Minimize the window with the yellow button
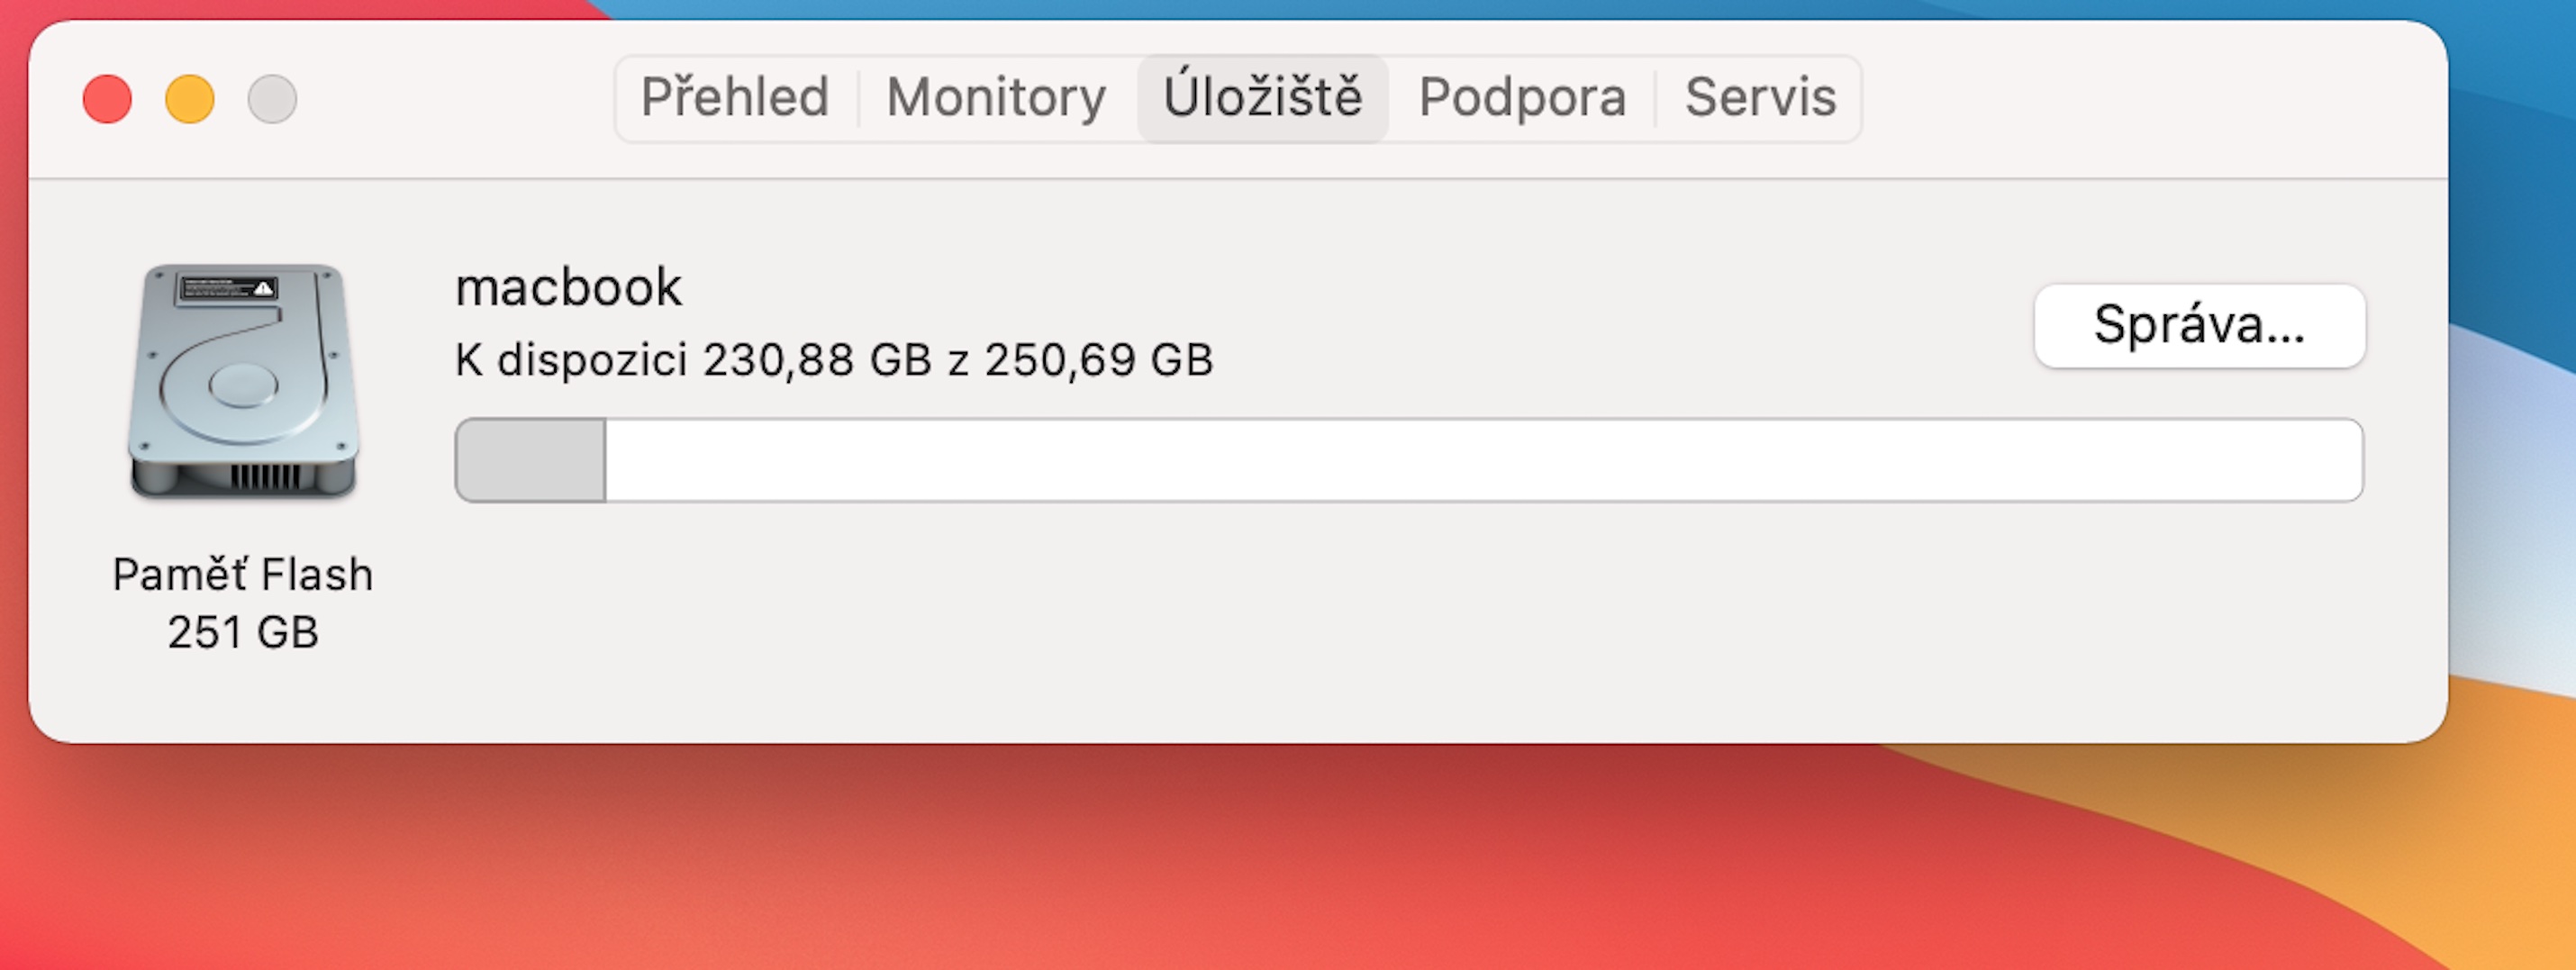The width and height of the screenshot is (2576, 970). point(190,99)
